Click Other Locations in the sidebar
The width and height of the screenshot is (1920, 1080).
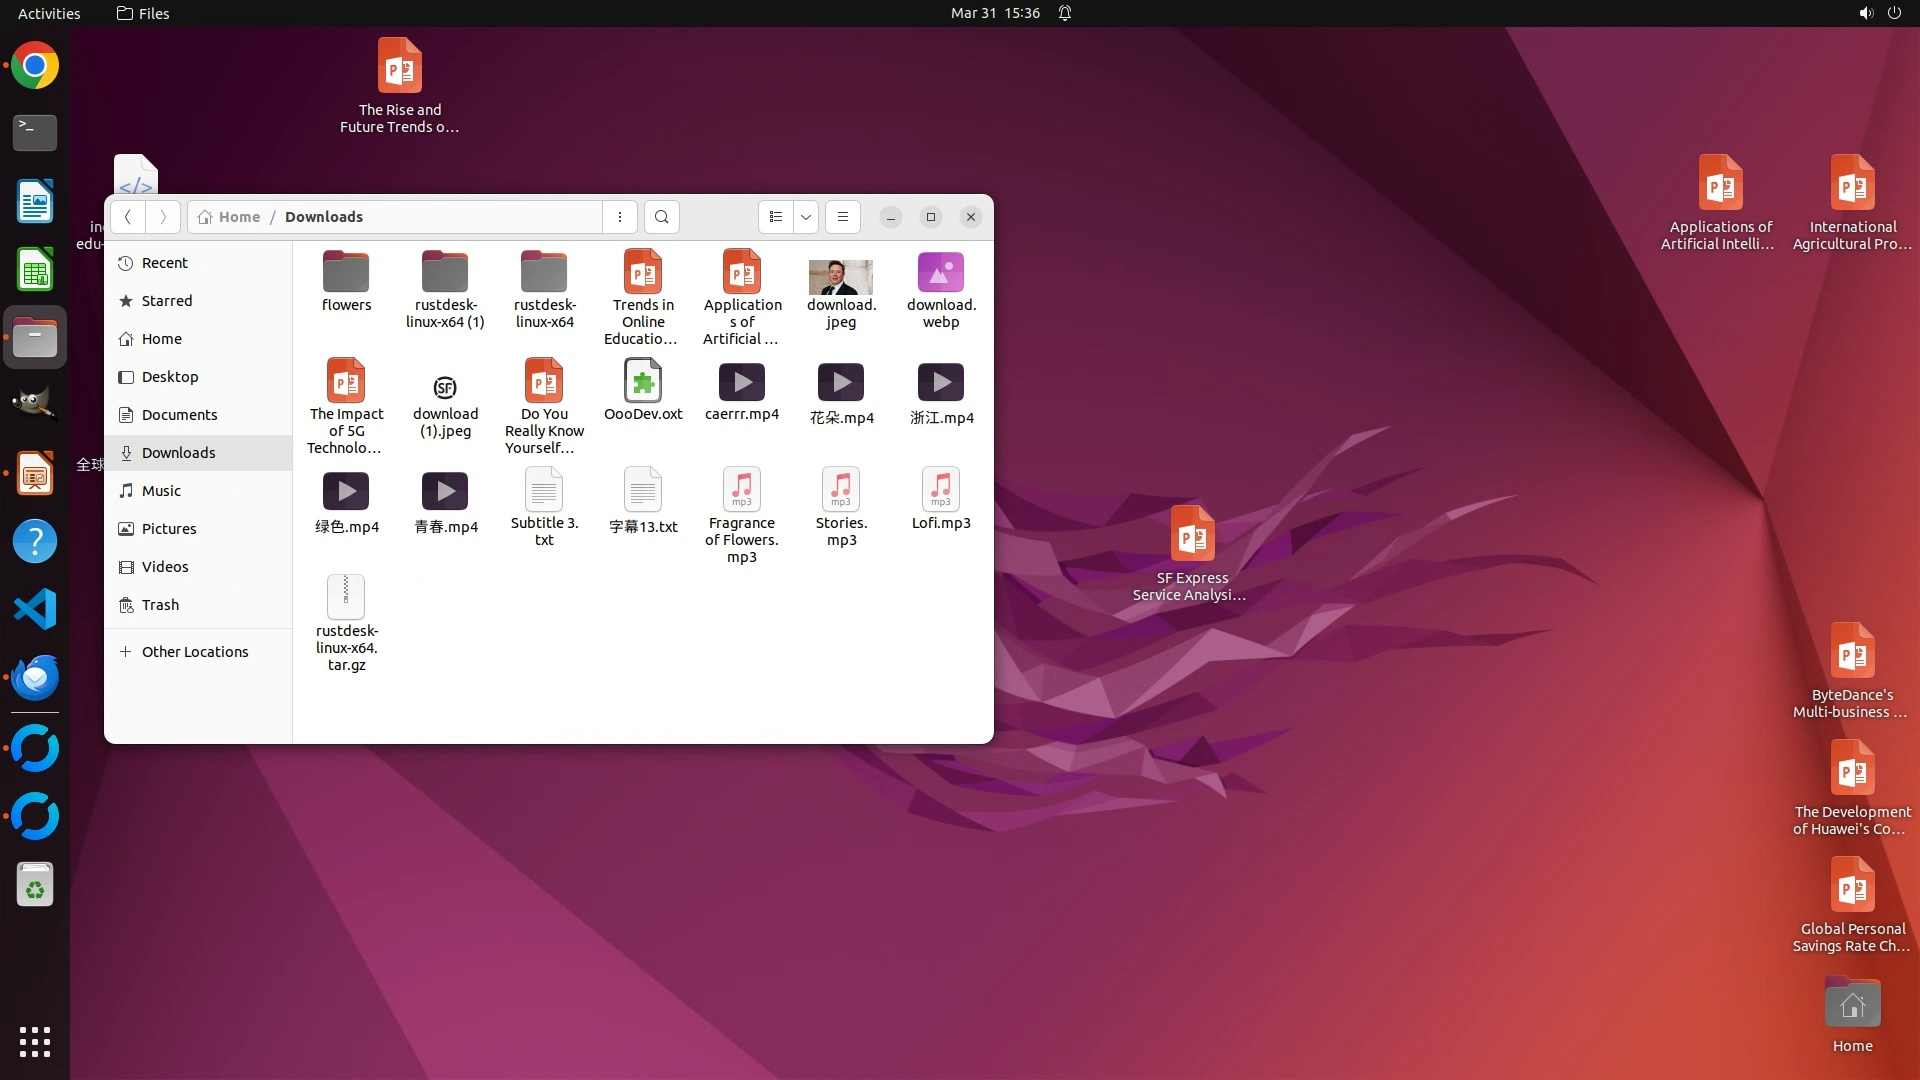click(x=194, y=652)
